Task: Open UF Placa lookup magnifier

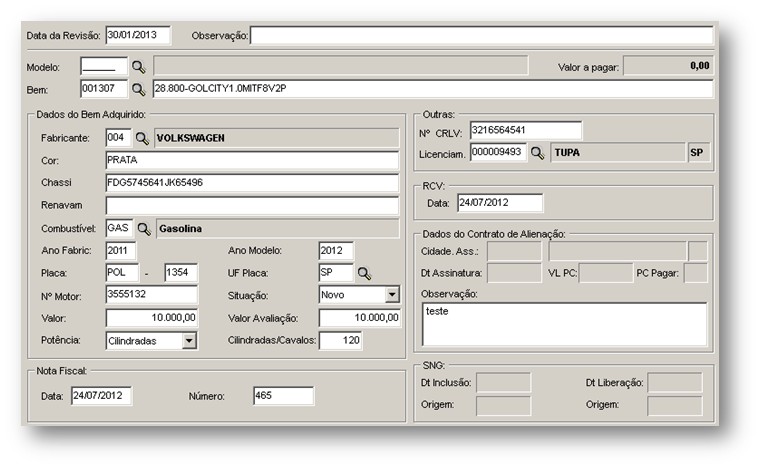Action: [x=364, y=273]
